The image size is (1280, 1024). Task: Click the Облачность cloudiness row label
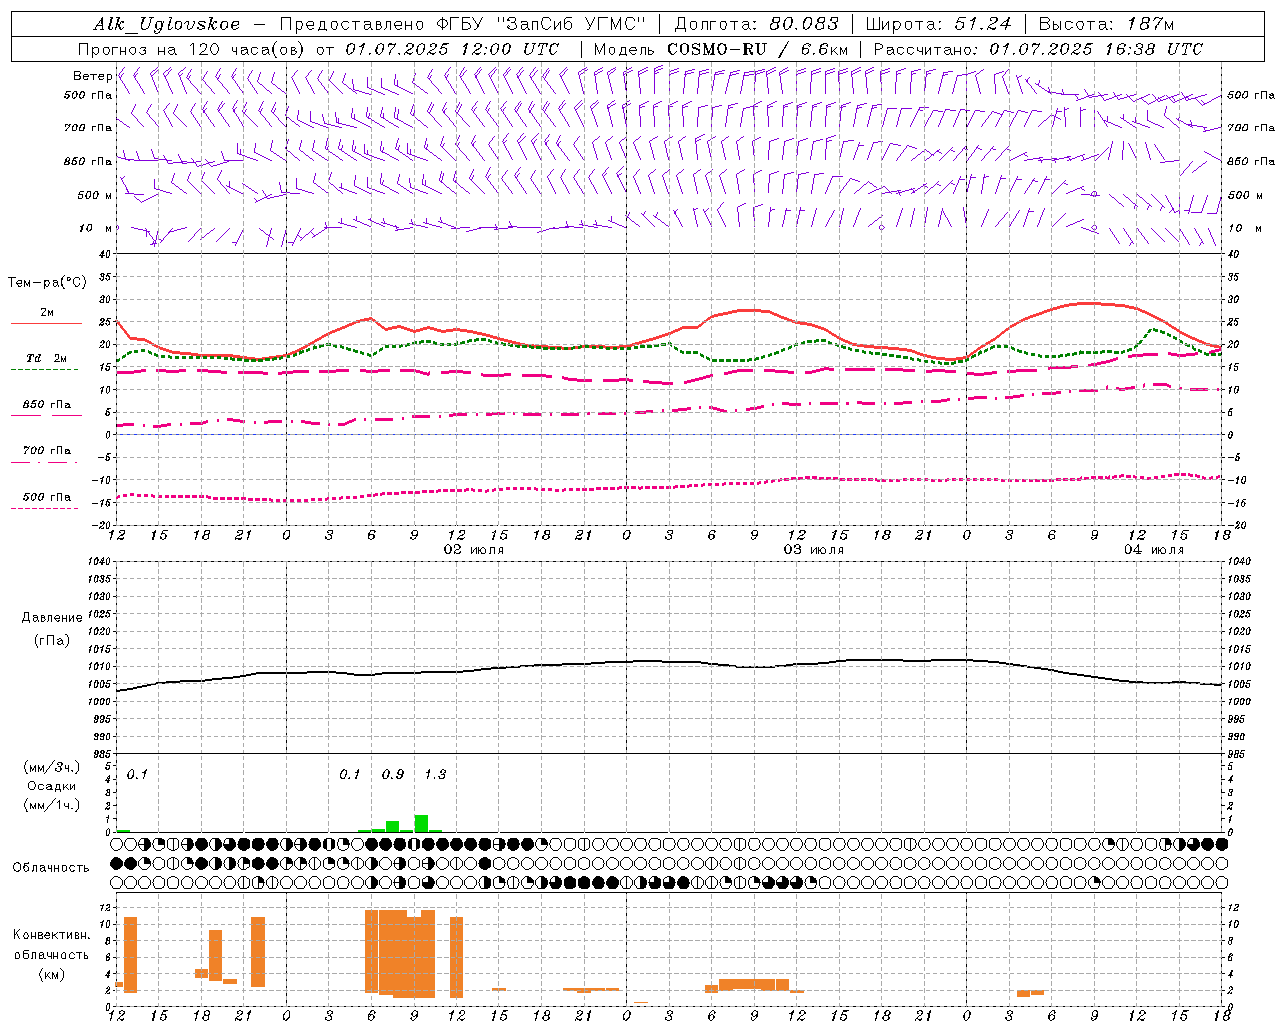51,867
